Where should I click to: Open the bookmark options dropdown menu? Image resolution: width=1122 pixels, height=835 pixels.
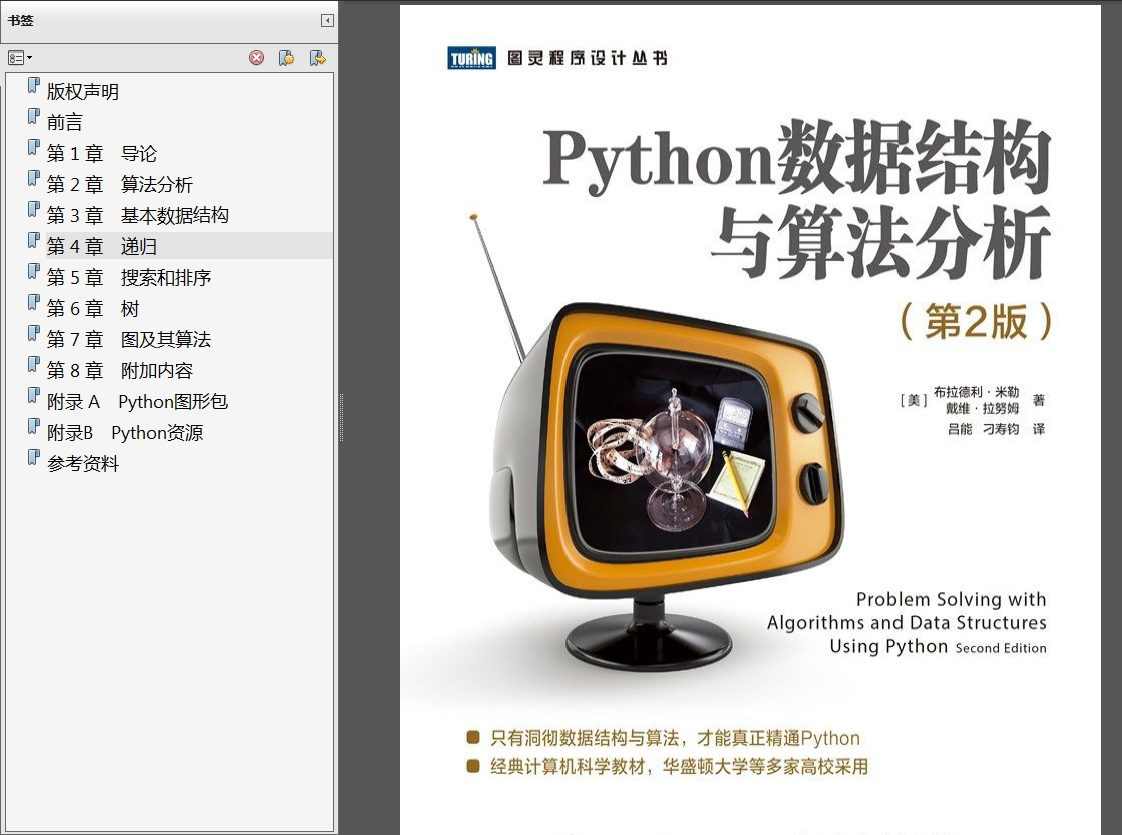pyautogui.click(x=19, y=58)
